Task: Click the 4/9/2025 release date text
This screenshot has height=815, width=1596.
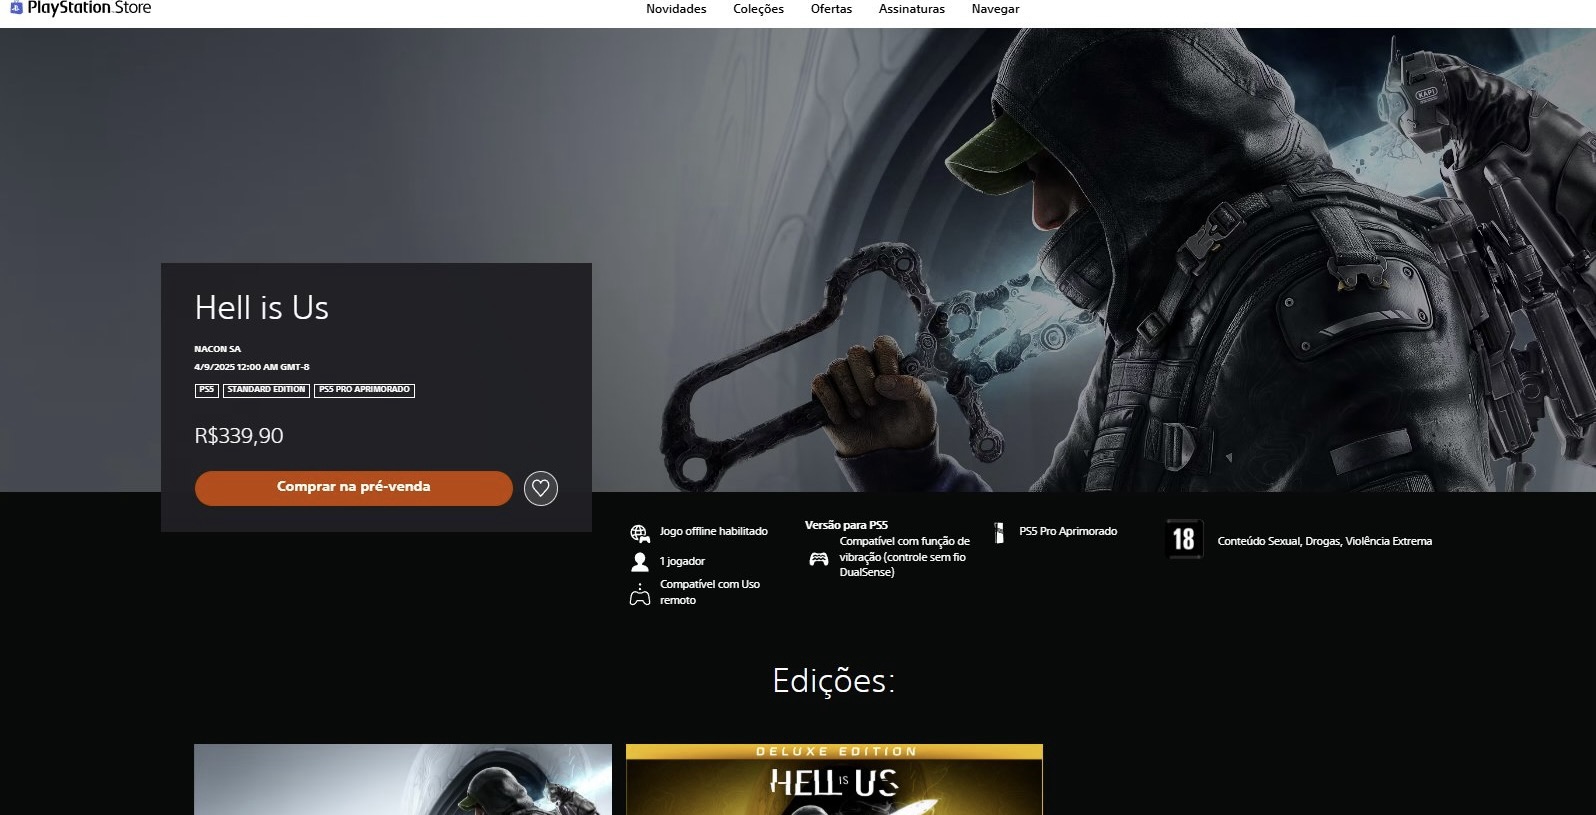Action: click(x=252, y=367)
